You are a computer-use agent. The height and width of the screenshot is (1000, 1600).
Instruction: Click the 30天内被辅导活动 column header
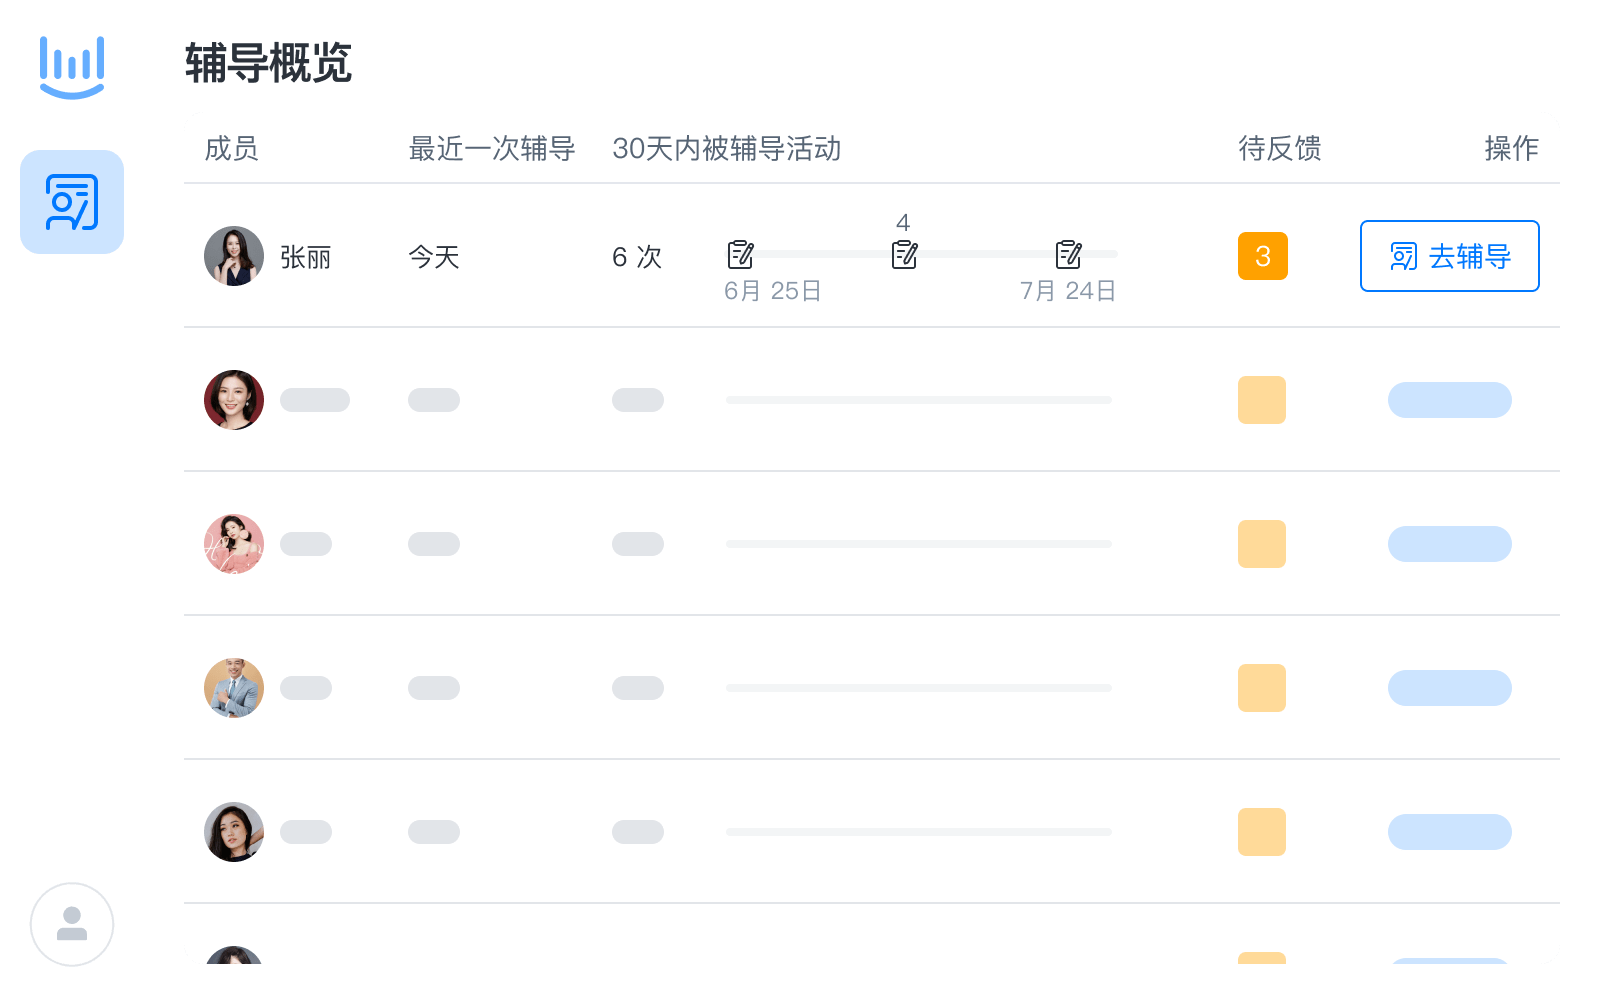click(x=726, y=149)
